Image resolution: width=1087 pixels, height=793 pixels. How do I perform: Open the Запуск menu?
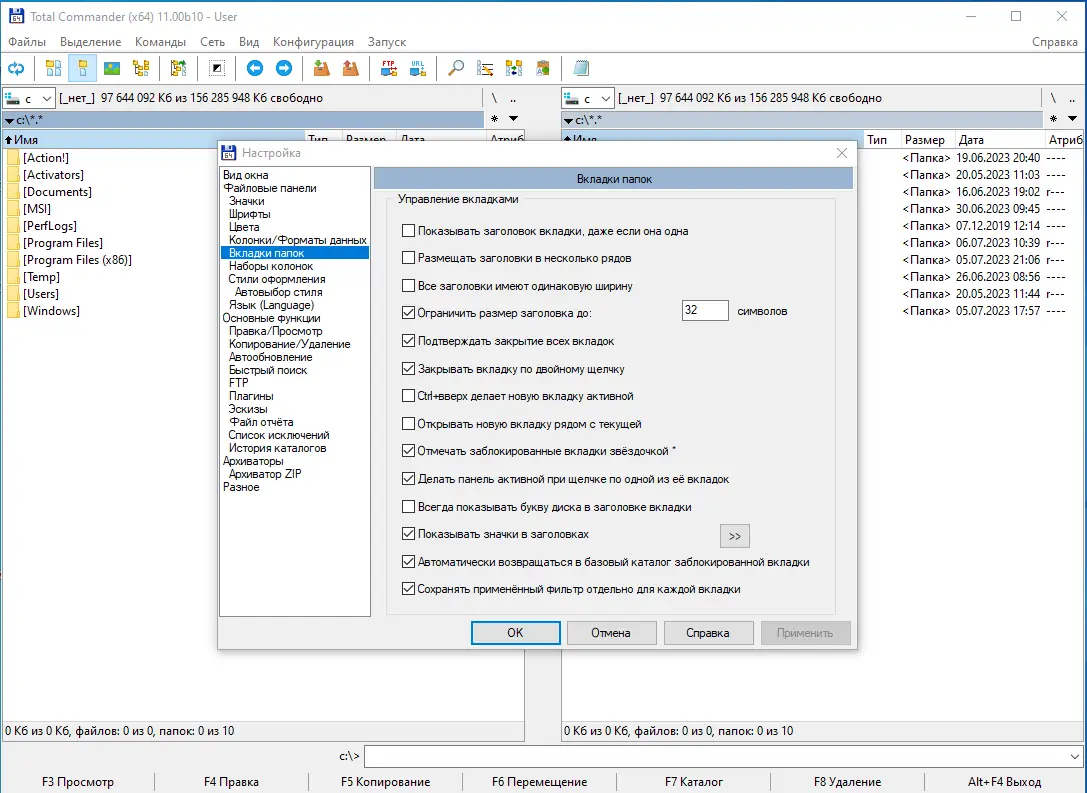click(x=387, y=42)
